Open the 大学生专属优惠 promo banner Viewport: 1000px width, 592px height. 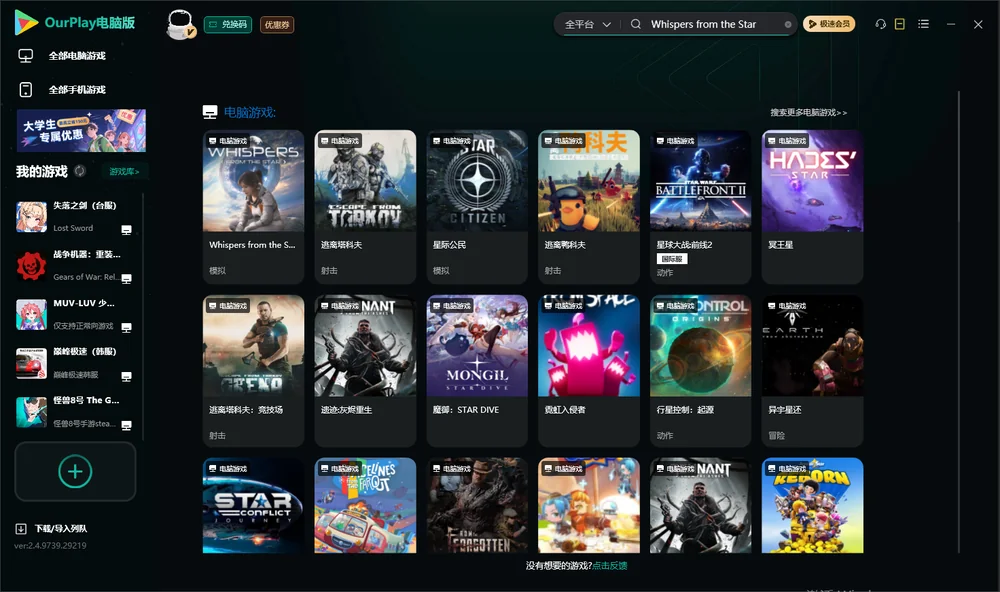(x=81, y=131)
